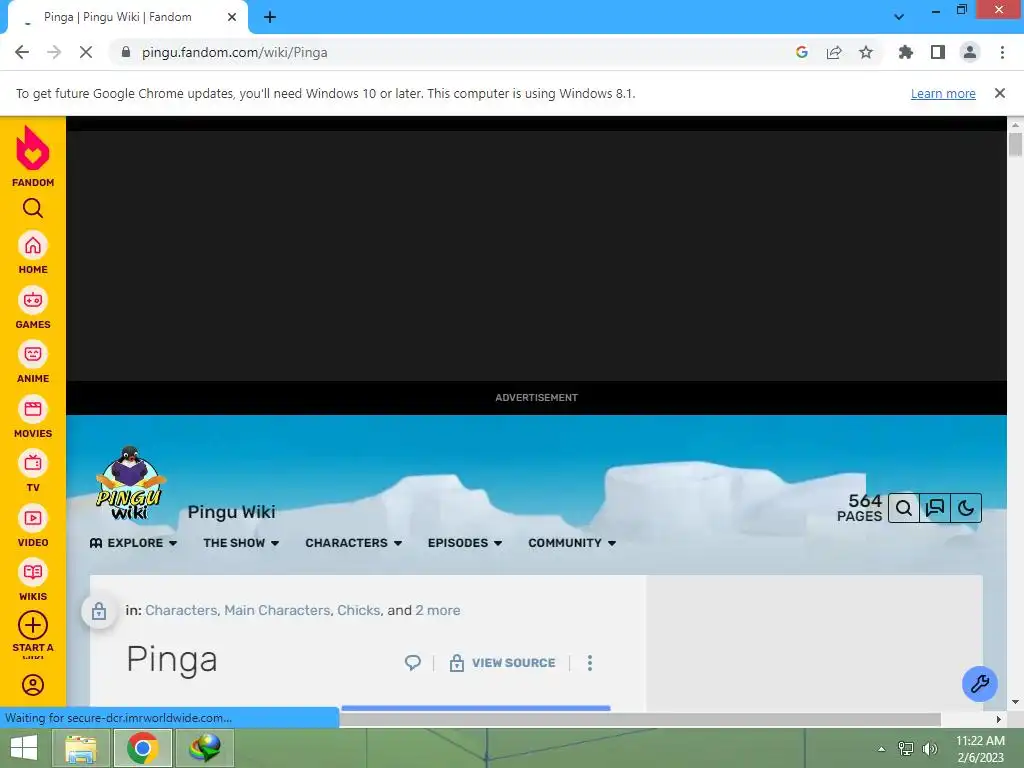Expand the Characters menu
This screenshot has width=1024, height=768.
pos(353,543)
